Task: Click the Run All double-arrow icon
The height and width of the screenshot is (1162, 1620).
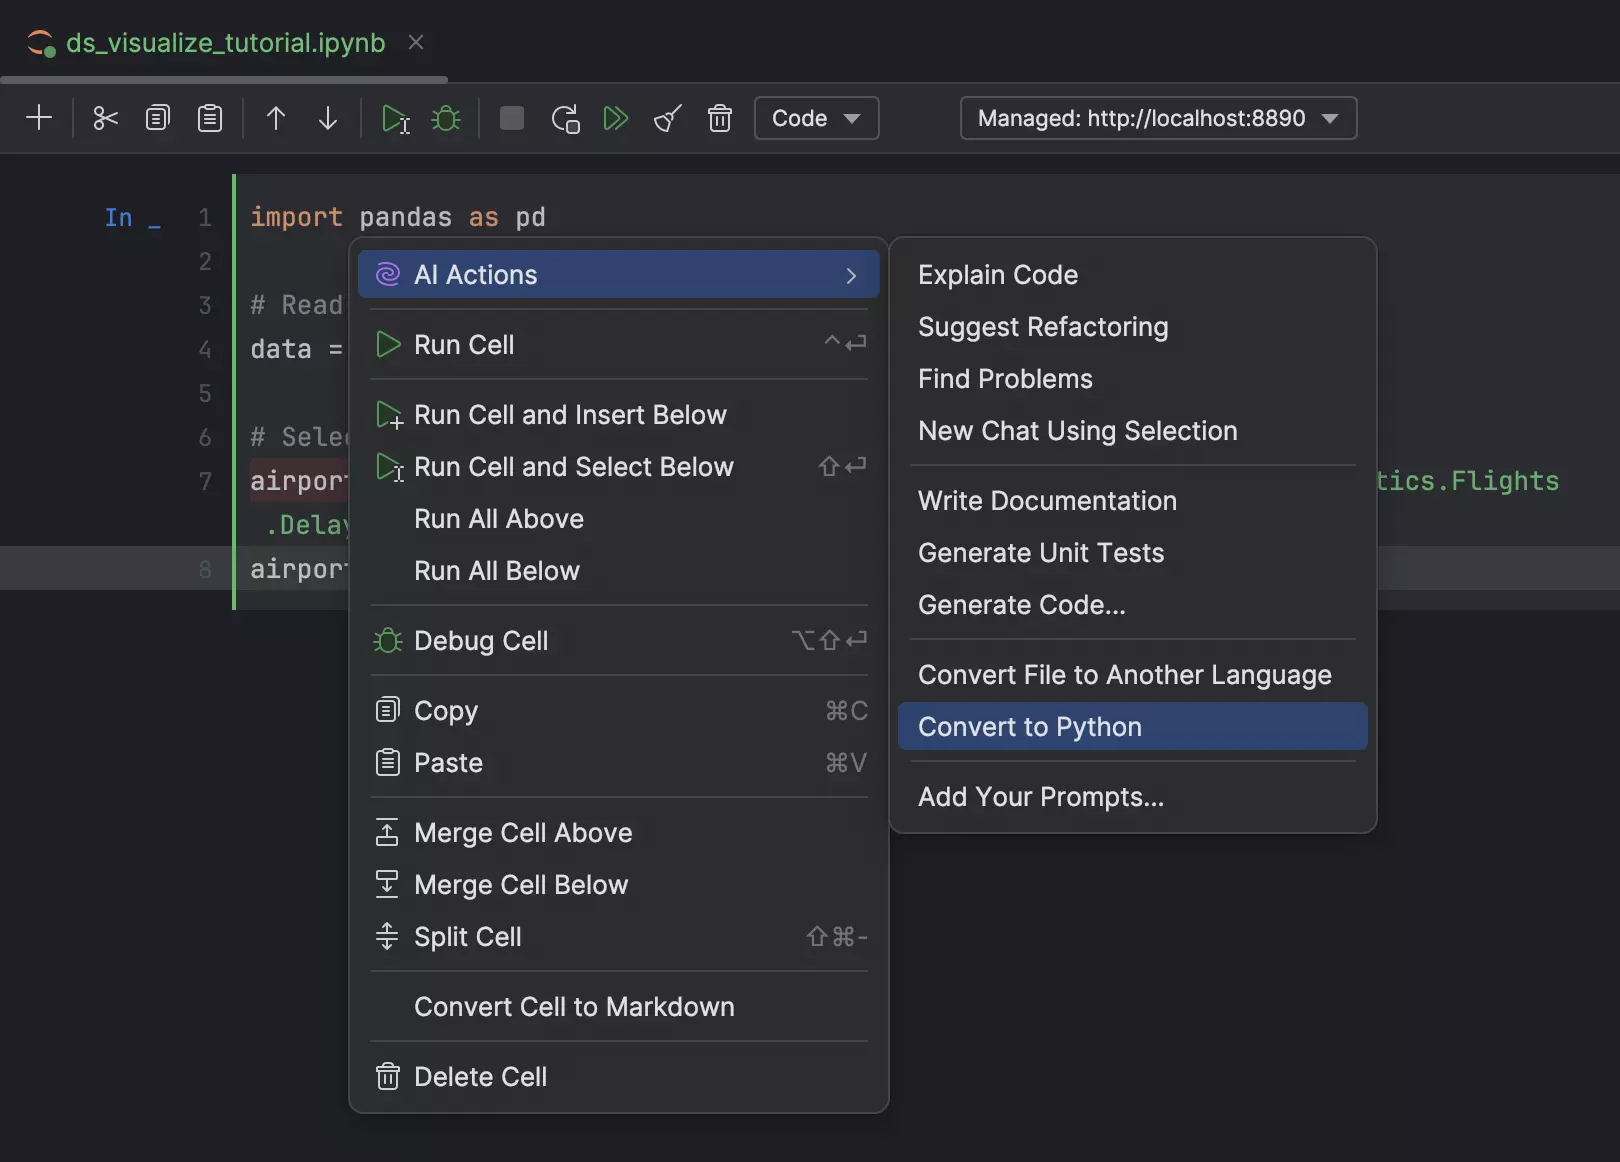Action: tap(616, 118)
